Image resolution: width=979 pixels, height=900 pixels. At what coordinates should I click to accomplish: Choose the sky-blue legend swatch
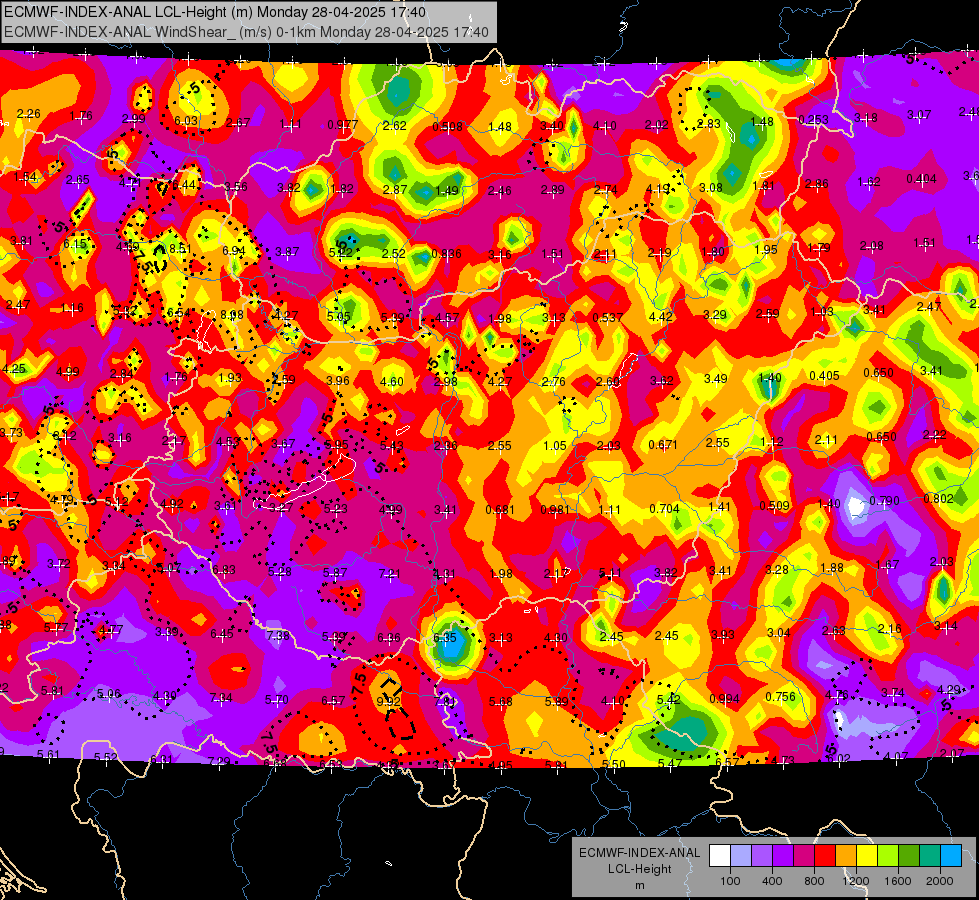(950, 856)
